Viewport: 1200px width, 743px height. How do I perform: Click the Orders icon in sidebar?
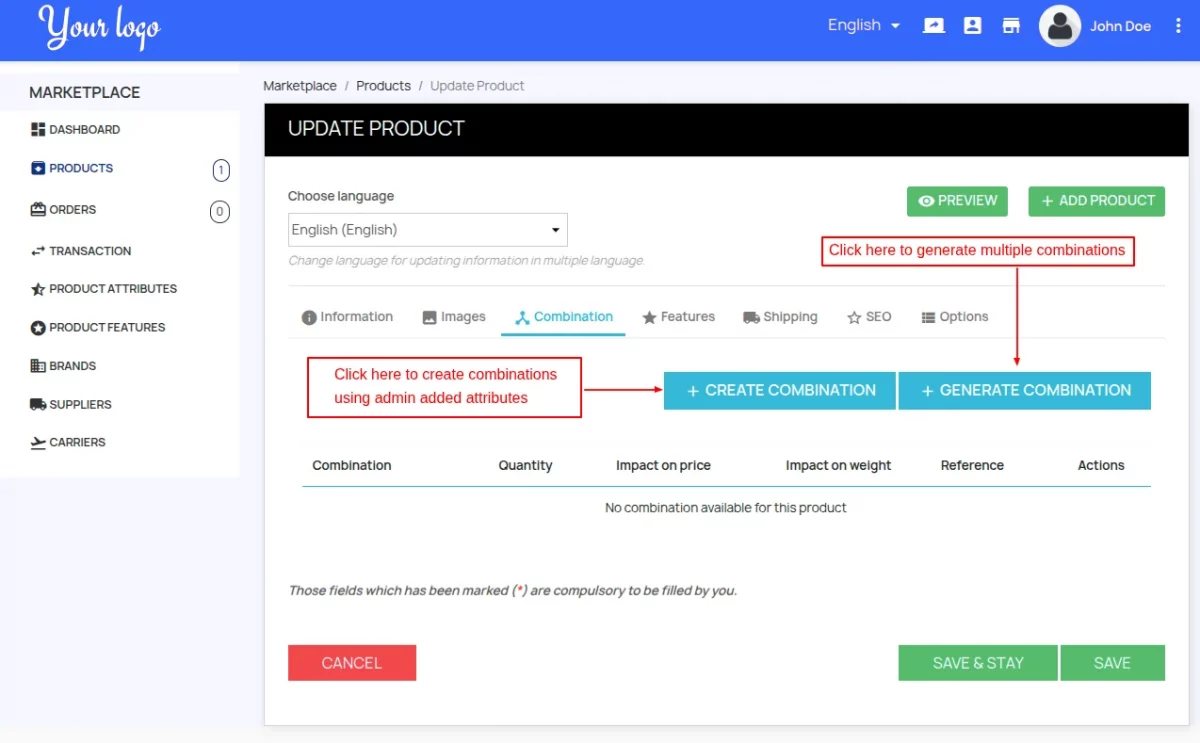(38, 210)
